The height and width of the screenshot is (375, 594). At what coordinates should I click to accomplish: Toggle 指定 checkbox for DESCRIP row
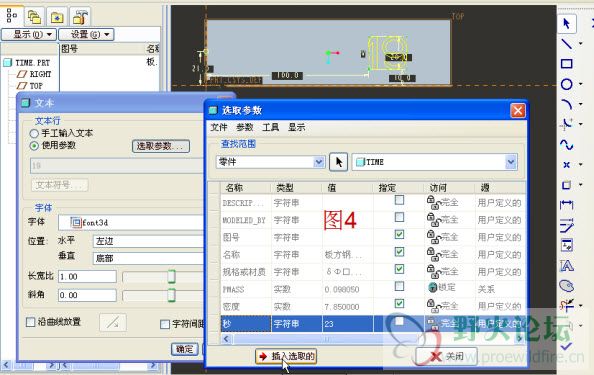tap(399, 200)
